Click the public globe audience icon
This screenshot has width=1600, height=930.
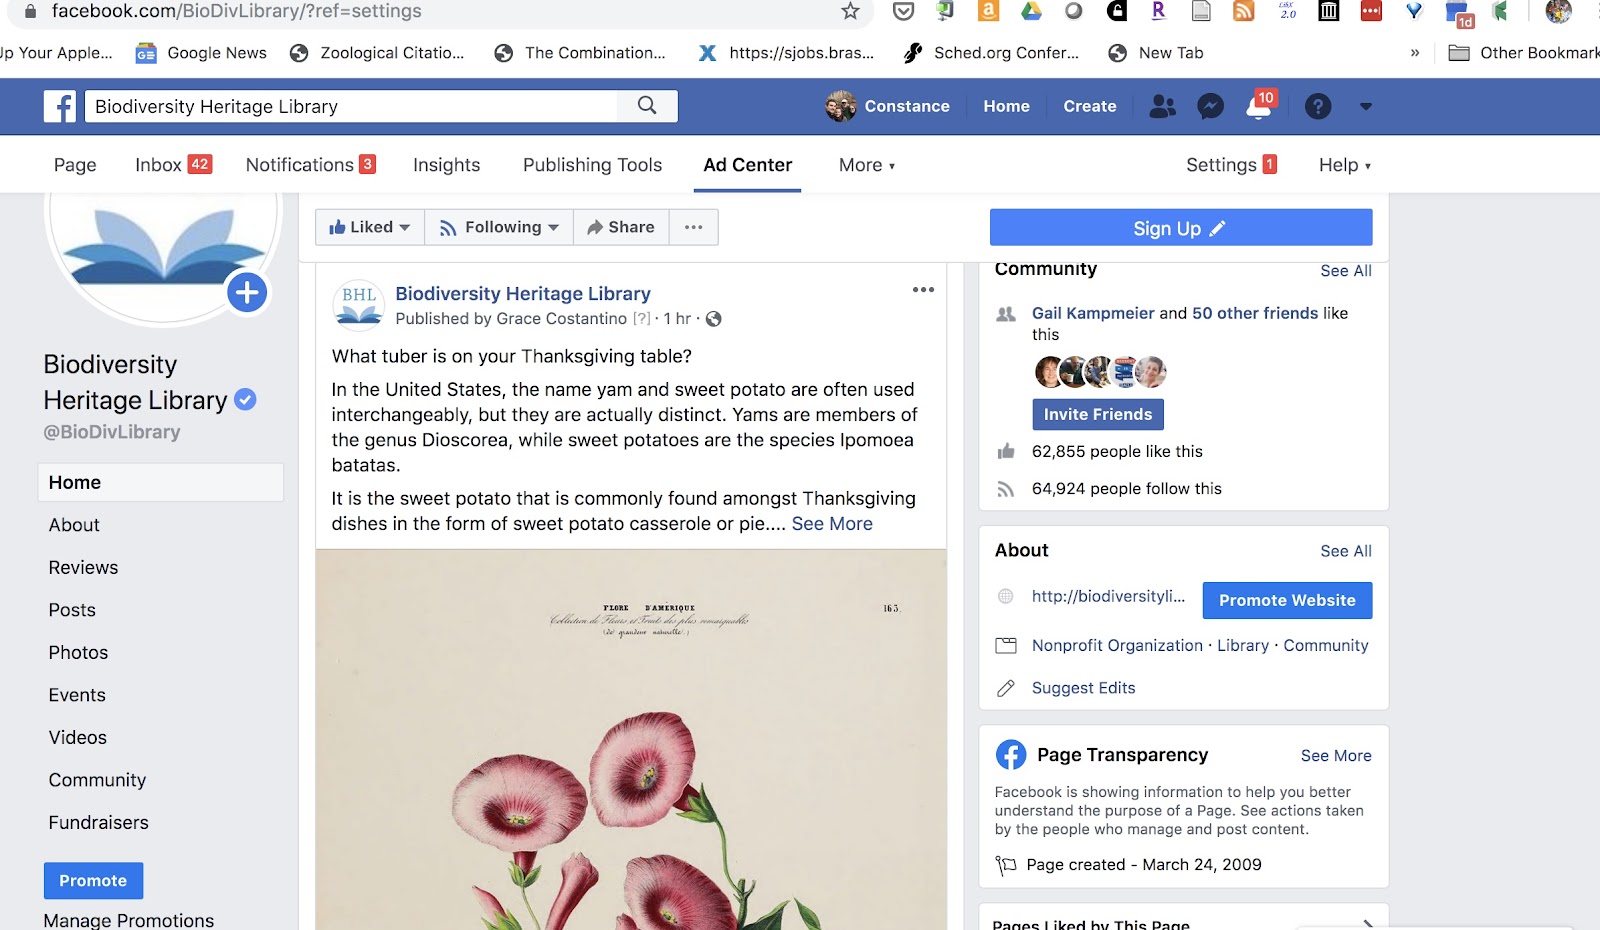coord(713,319)
